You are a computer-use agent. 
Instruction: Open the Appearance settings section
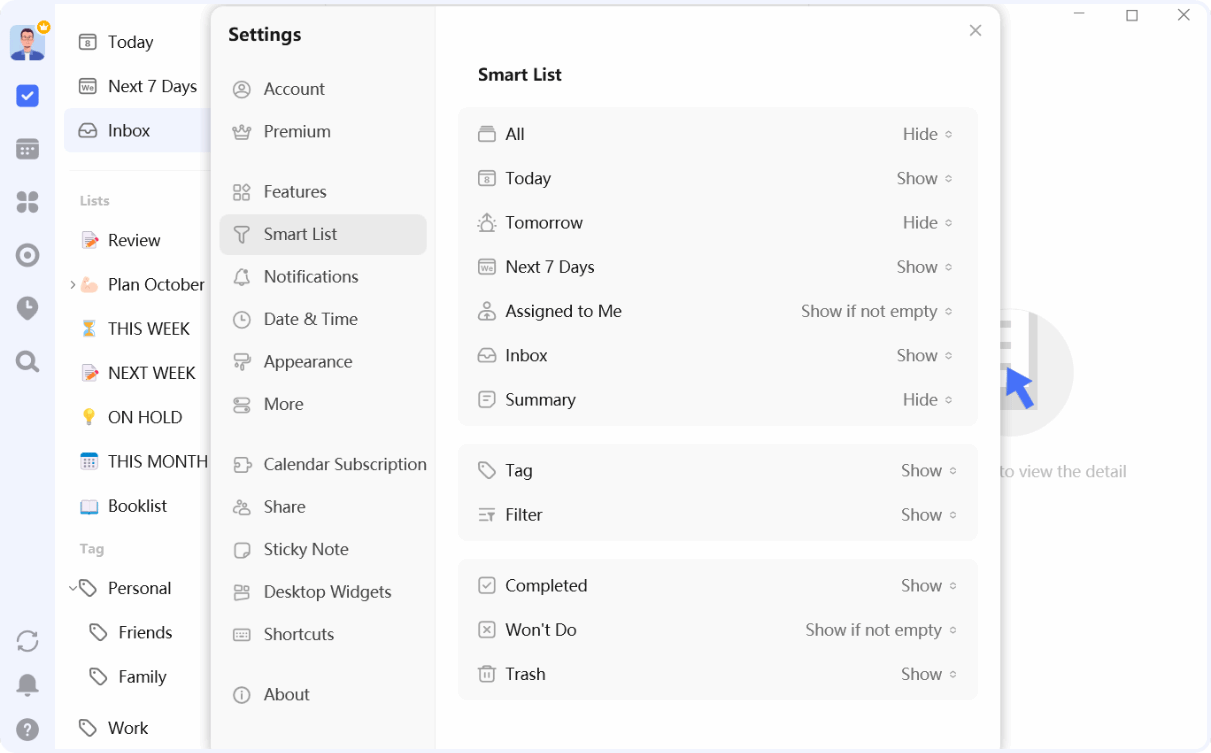pyautogui.click(x=308, y=361)
